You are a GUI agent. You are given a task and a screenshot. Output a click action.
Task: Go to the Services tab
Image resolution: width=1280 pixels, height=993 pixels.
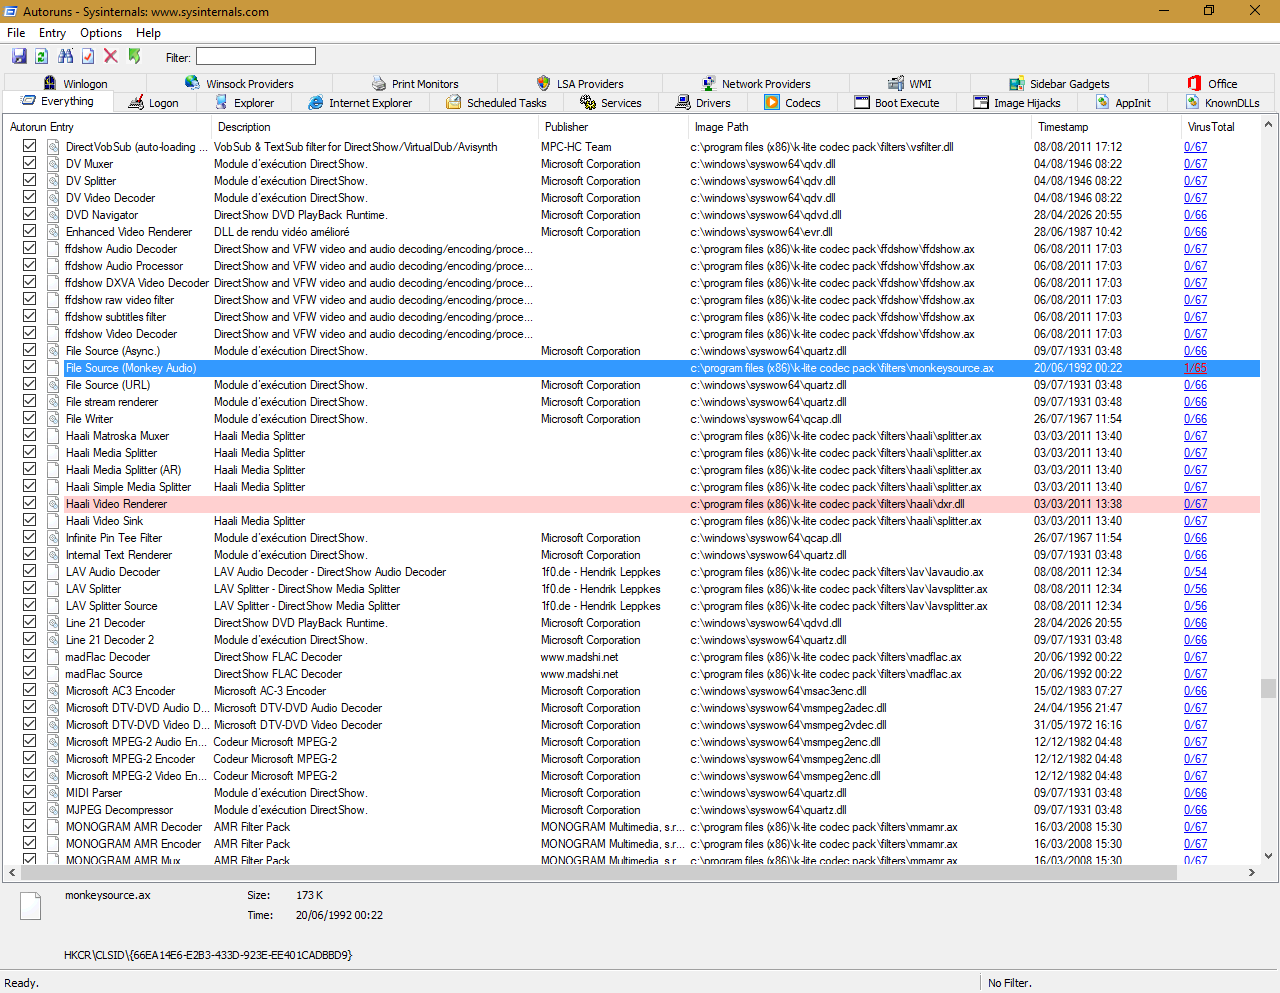click(x=610, y=103)
